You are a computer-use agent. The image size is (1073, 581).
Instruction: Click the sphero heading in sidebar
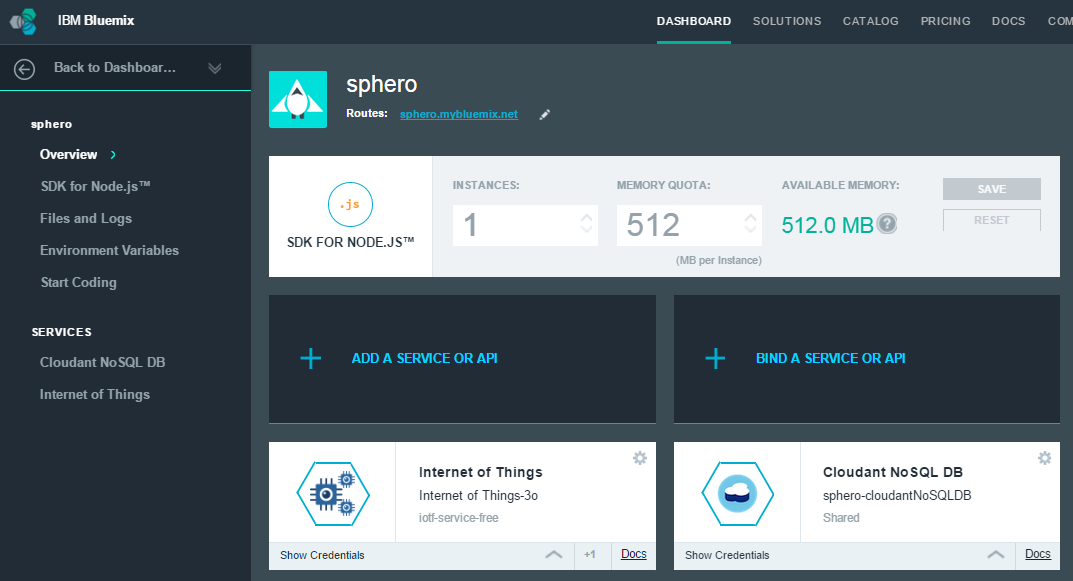pyautogui.click(x=51, y=125)
